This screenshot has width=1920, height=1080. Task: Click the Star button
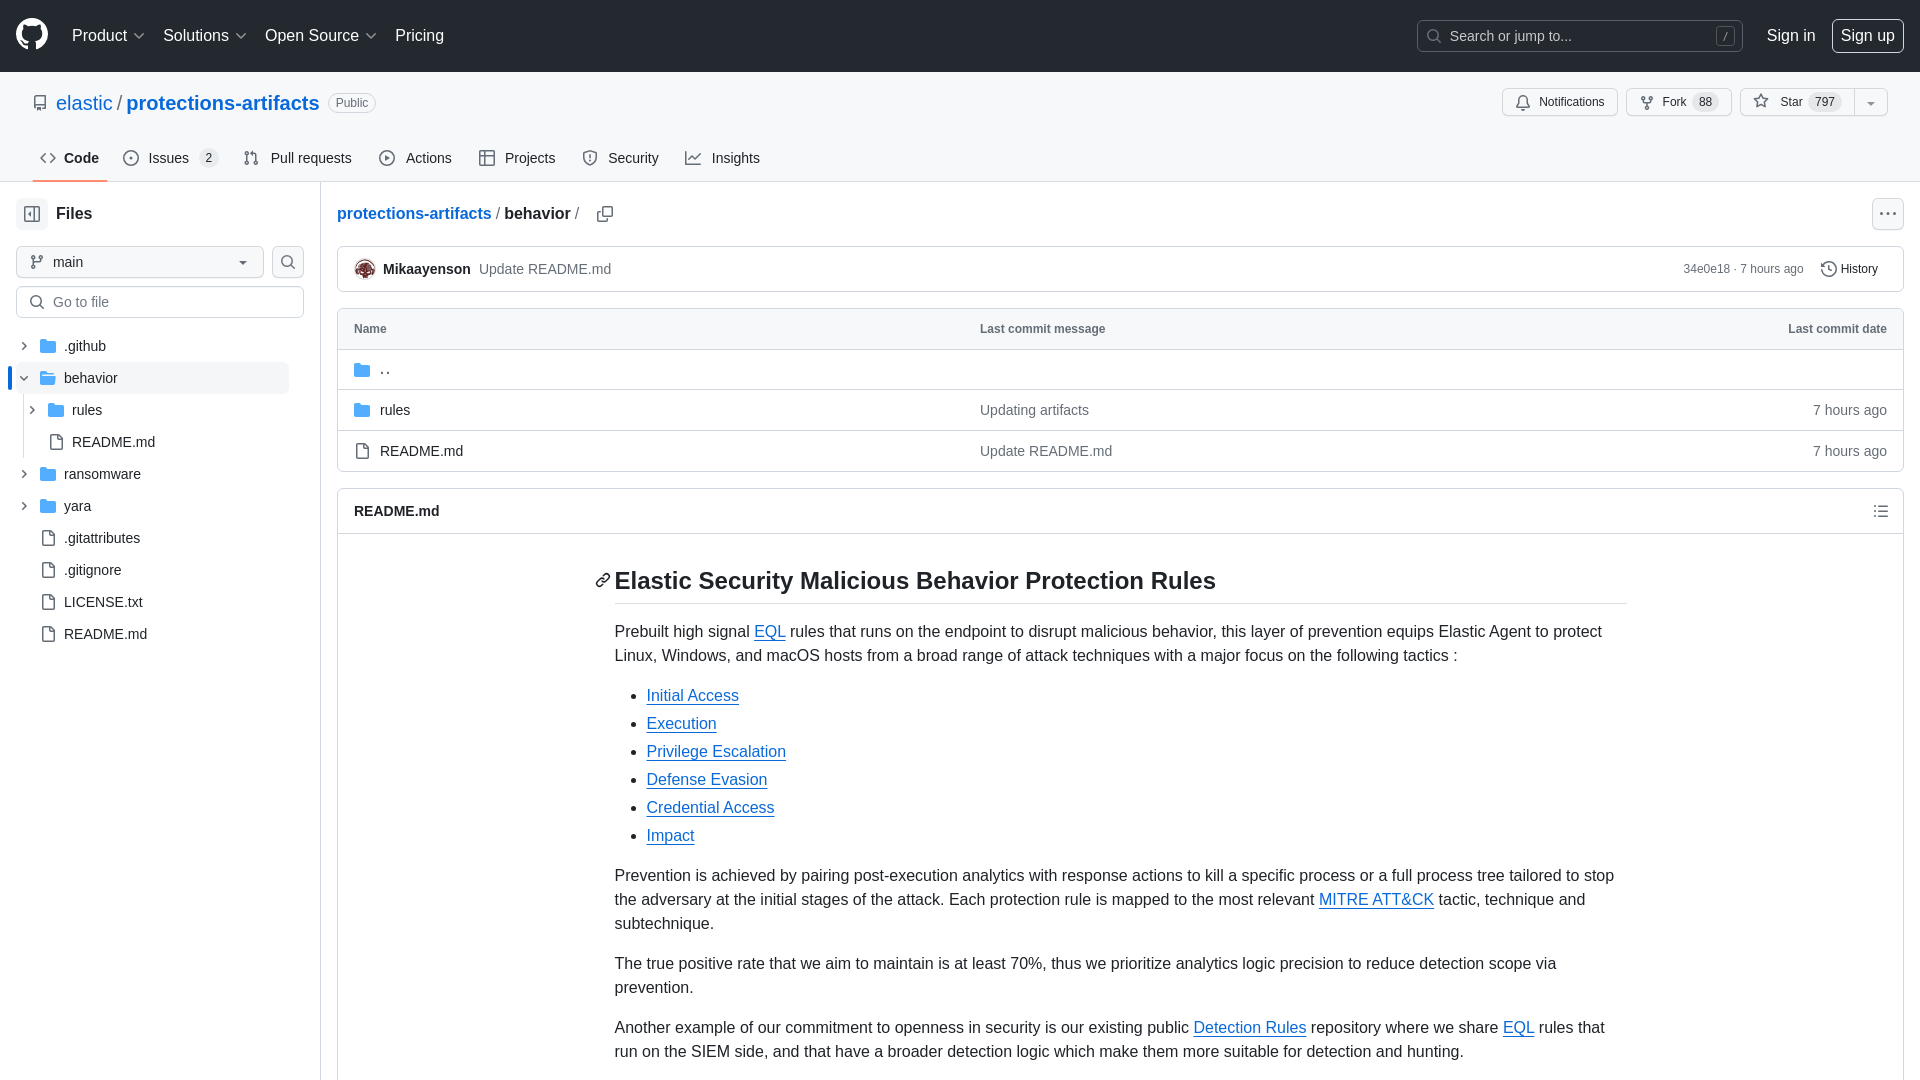[1797, 102]
